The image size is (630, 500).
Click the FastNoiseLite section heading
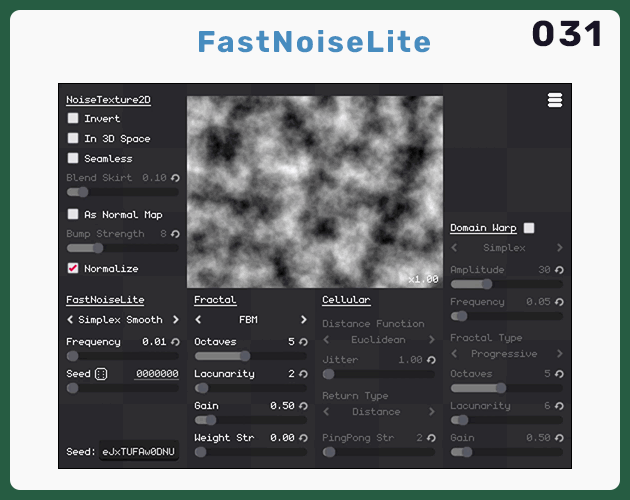pos(105,300)
